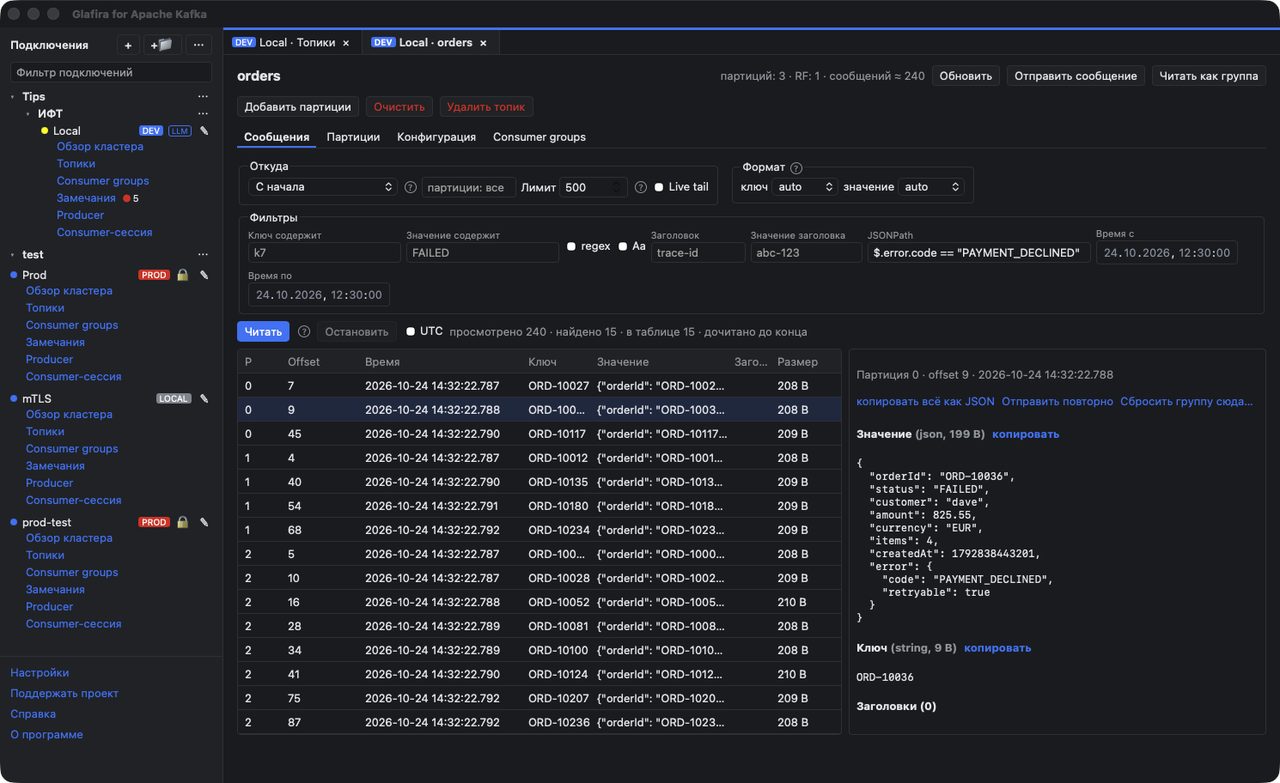This screenshot has width=1280, height=783.
Task: Add a new connection with the plus icon
Action: pyautogui.click(x=128, y=45)
